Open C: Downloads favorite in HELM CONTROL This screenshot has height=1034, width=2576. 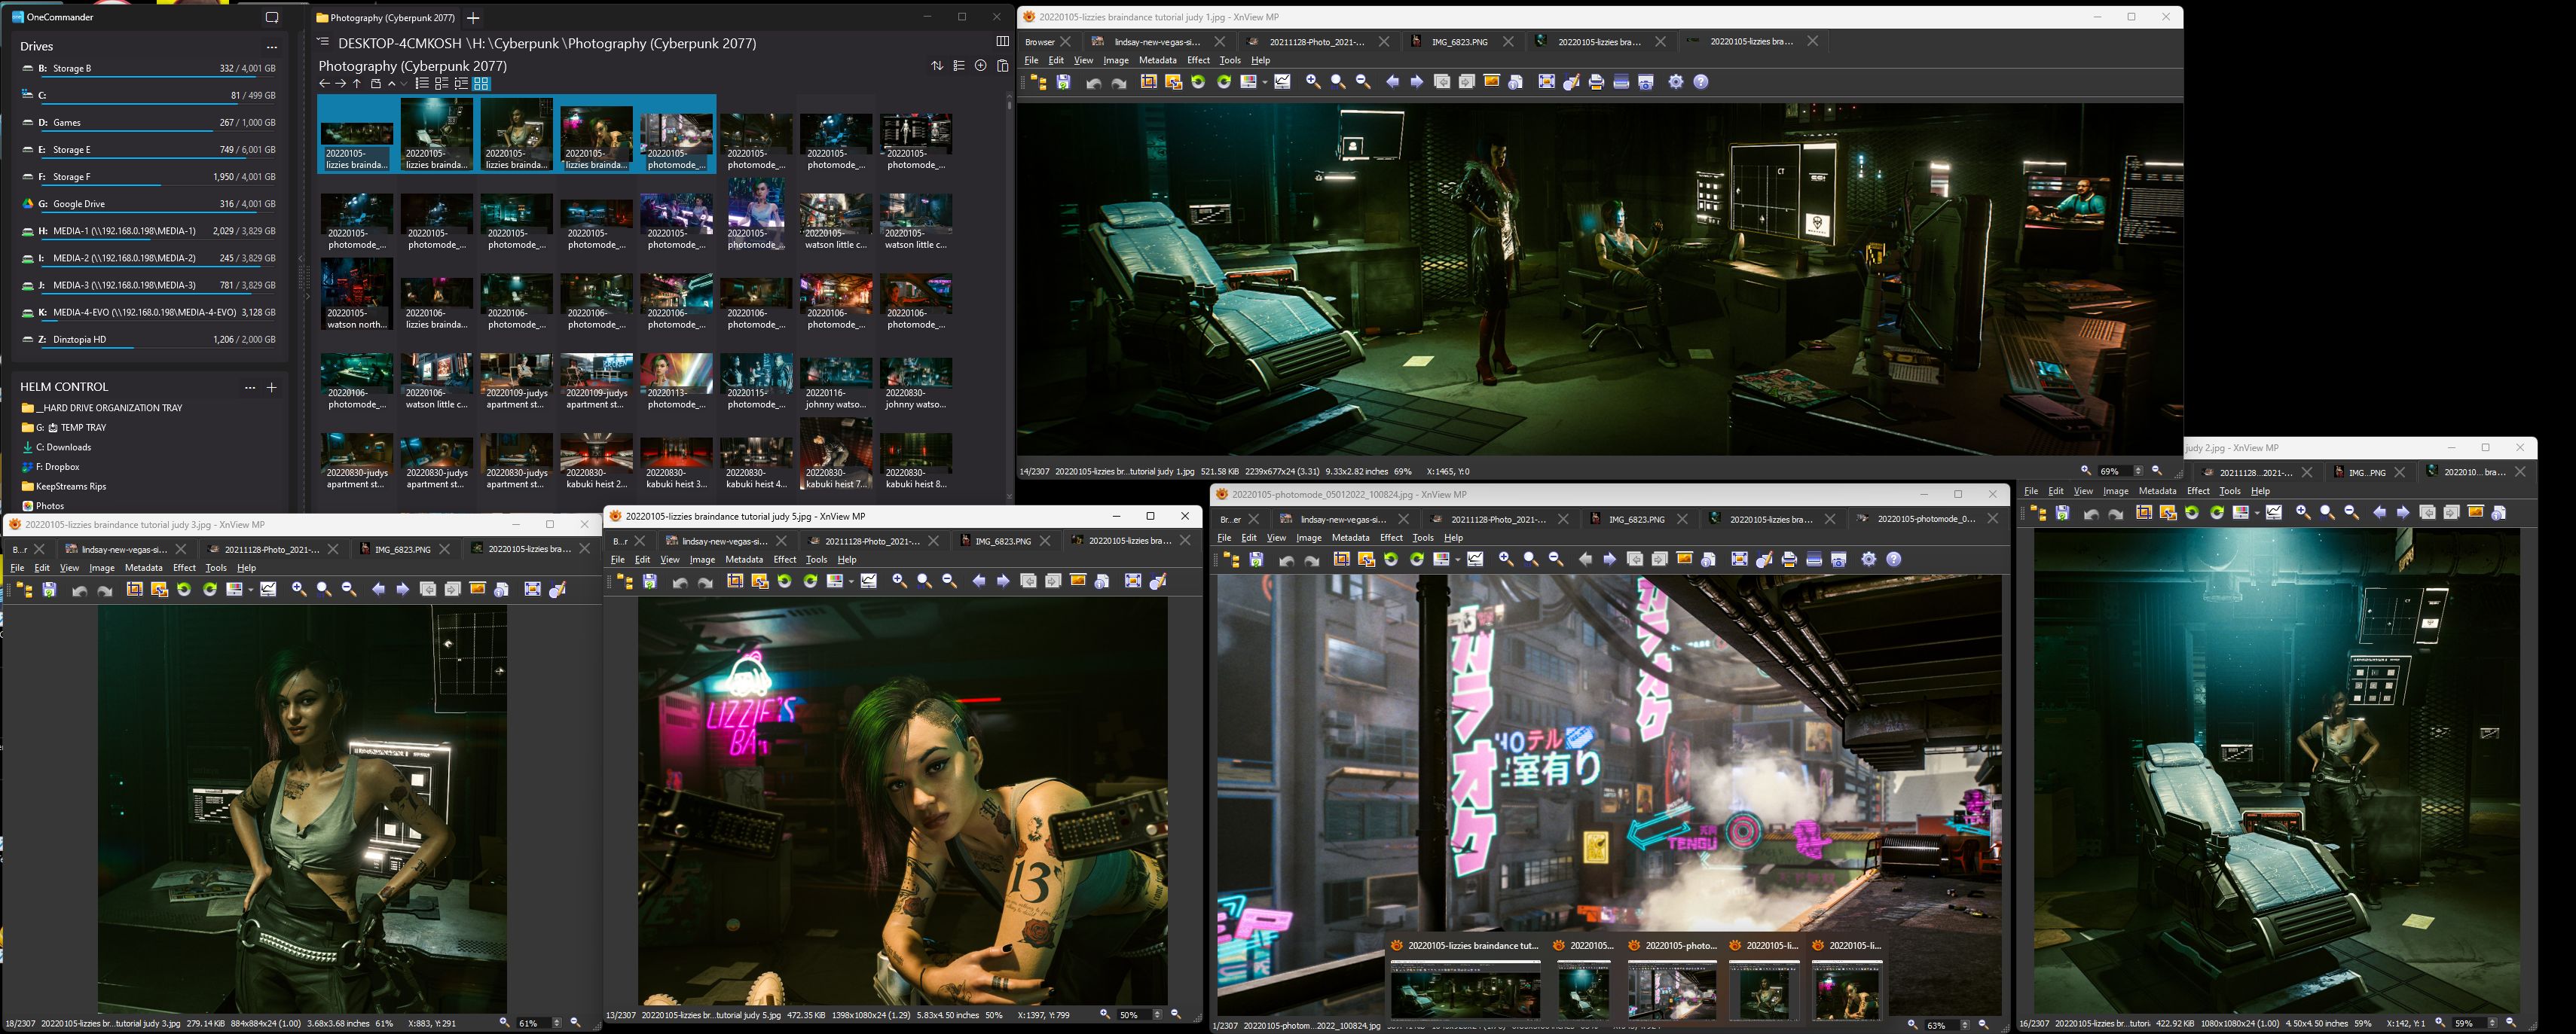pos(63,447)
